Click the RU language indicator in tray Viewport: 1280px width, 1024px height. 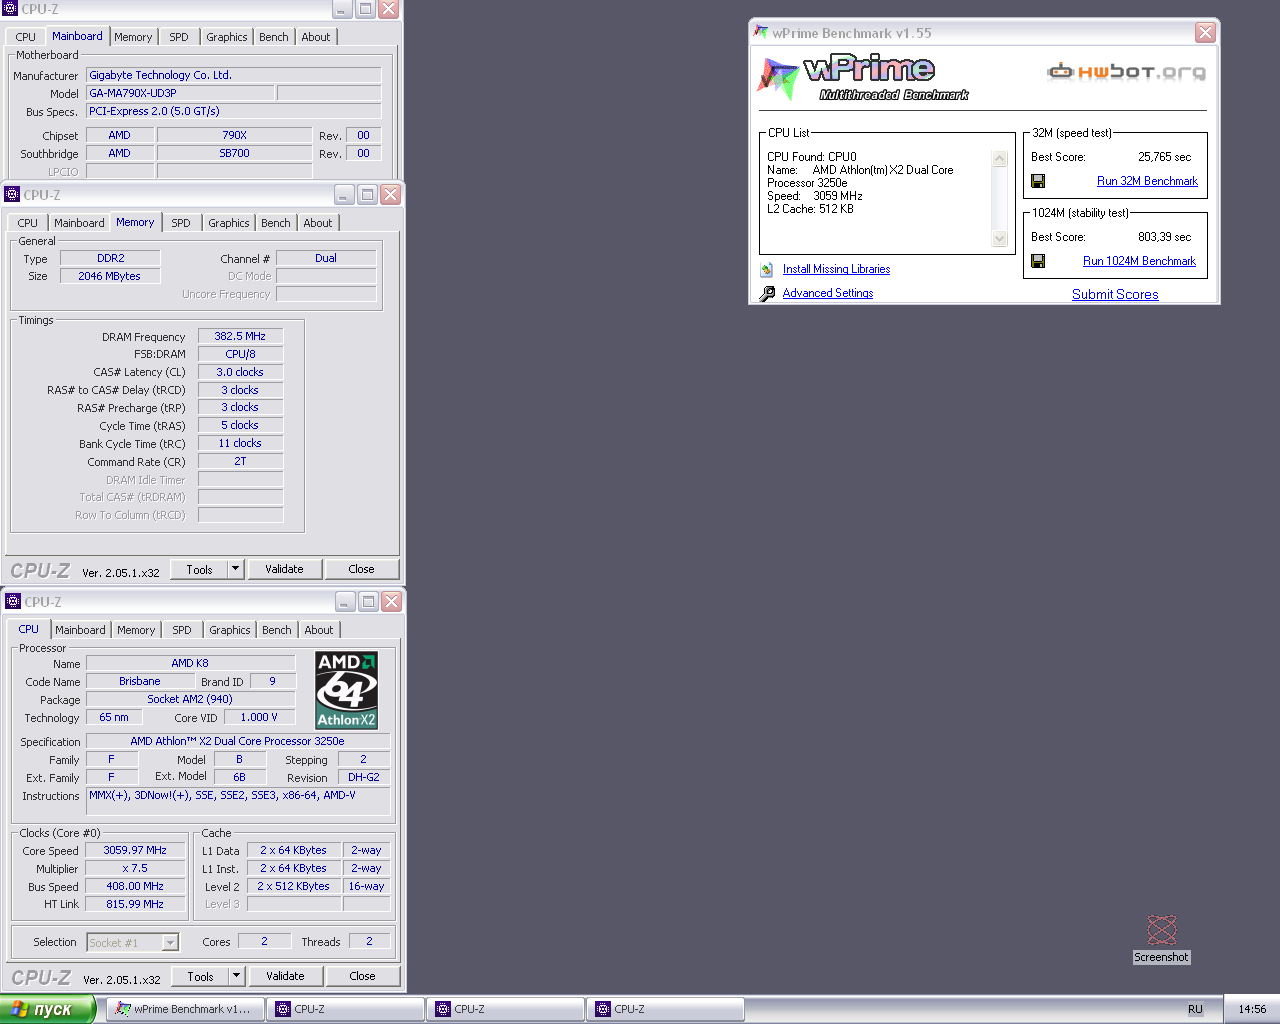1195,1009
